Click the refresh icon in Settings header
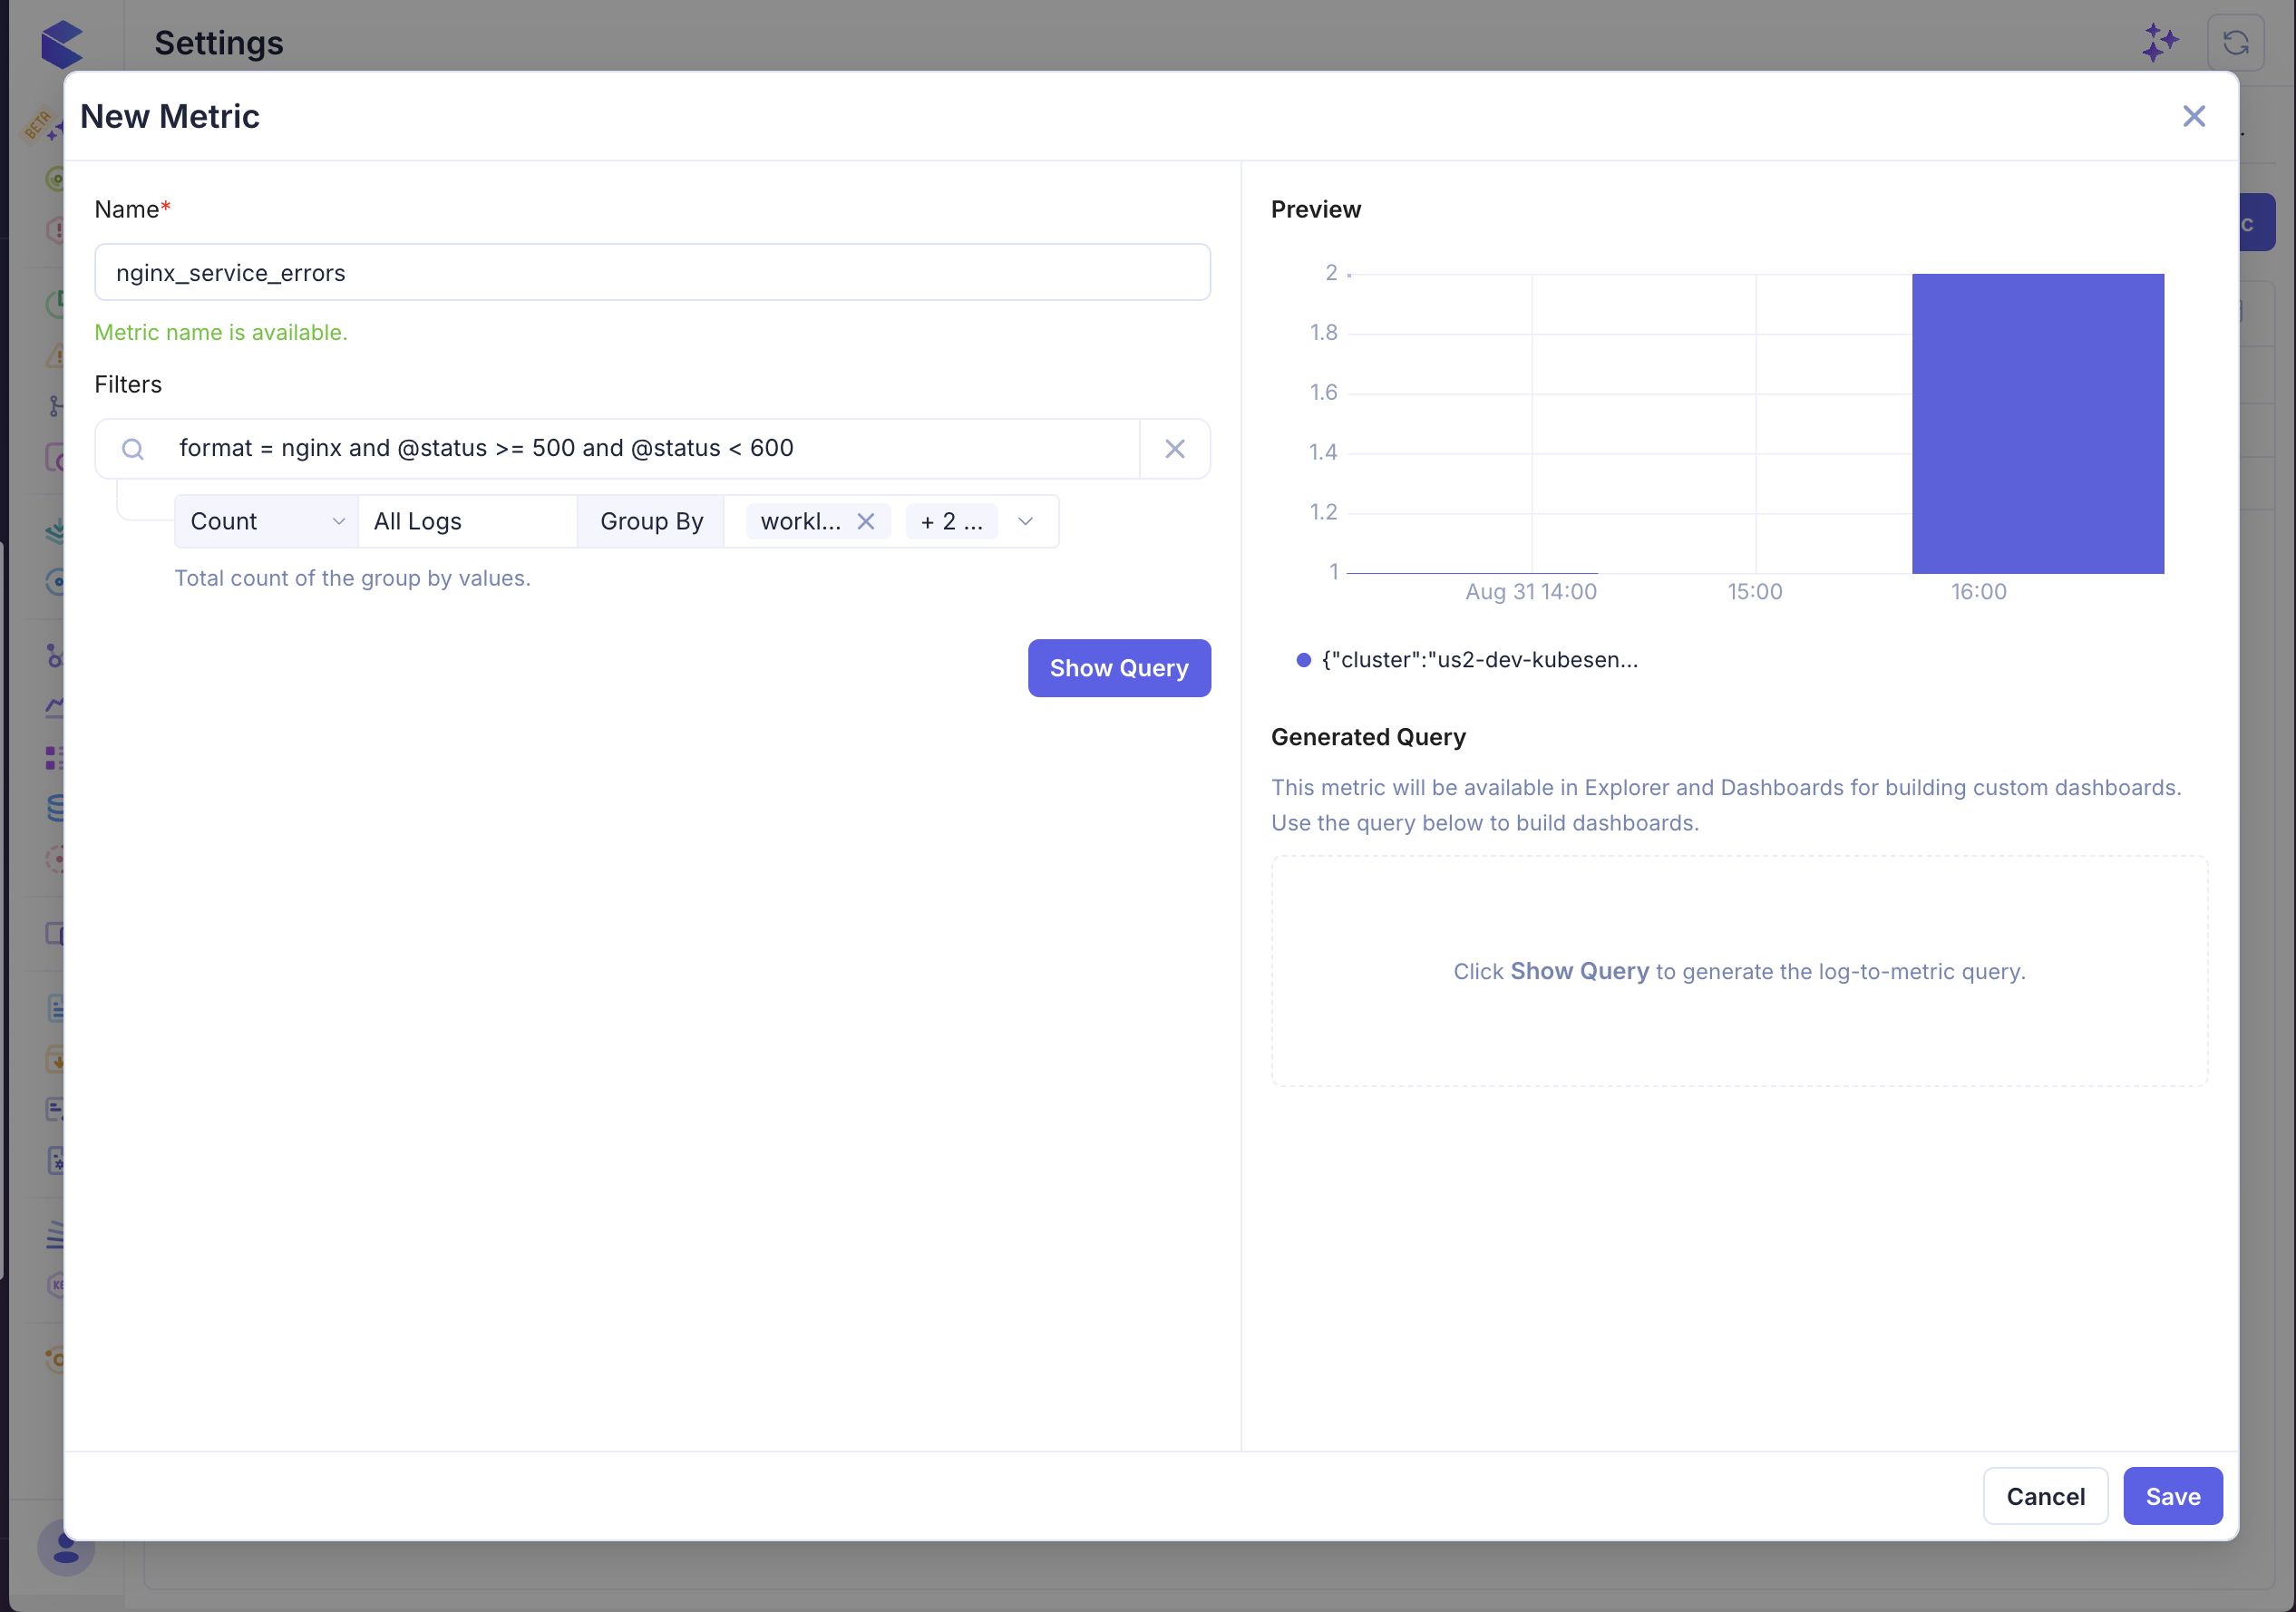Image resolution: width=2296 pixels, height=1612 pixels. point(2235,43)
